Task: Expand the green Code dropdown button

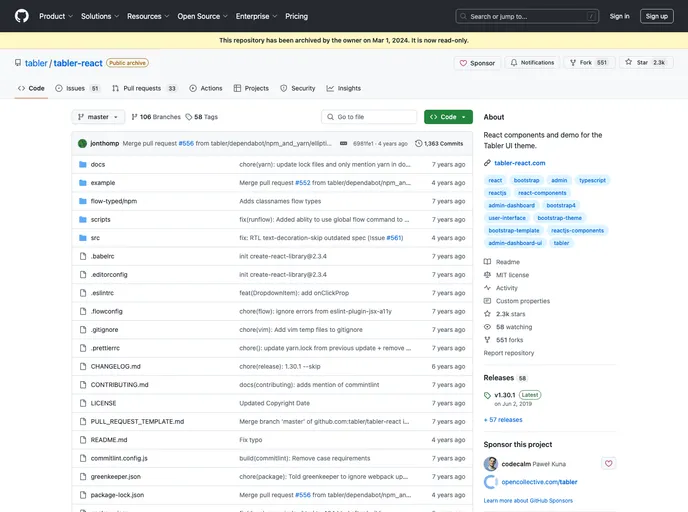Action: pyautogui.click(x=448, y=117)
